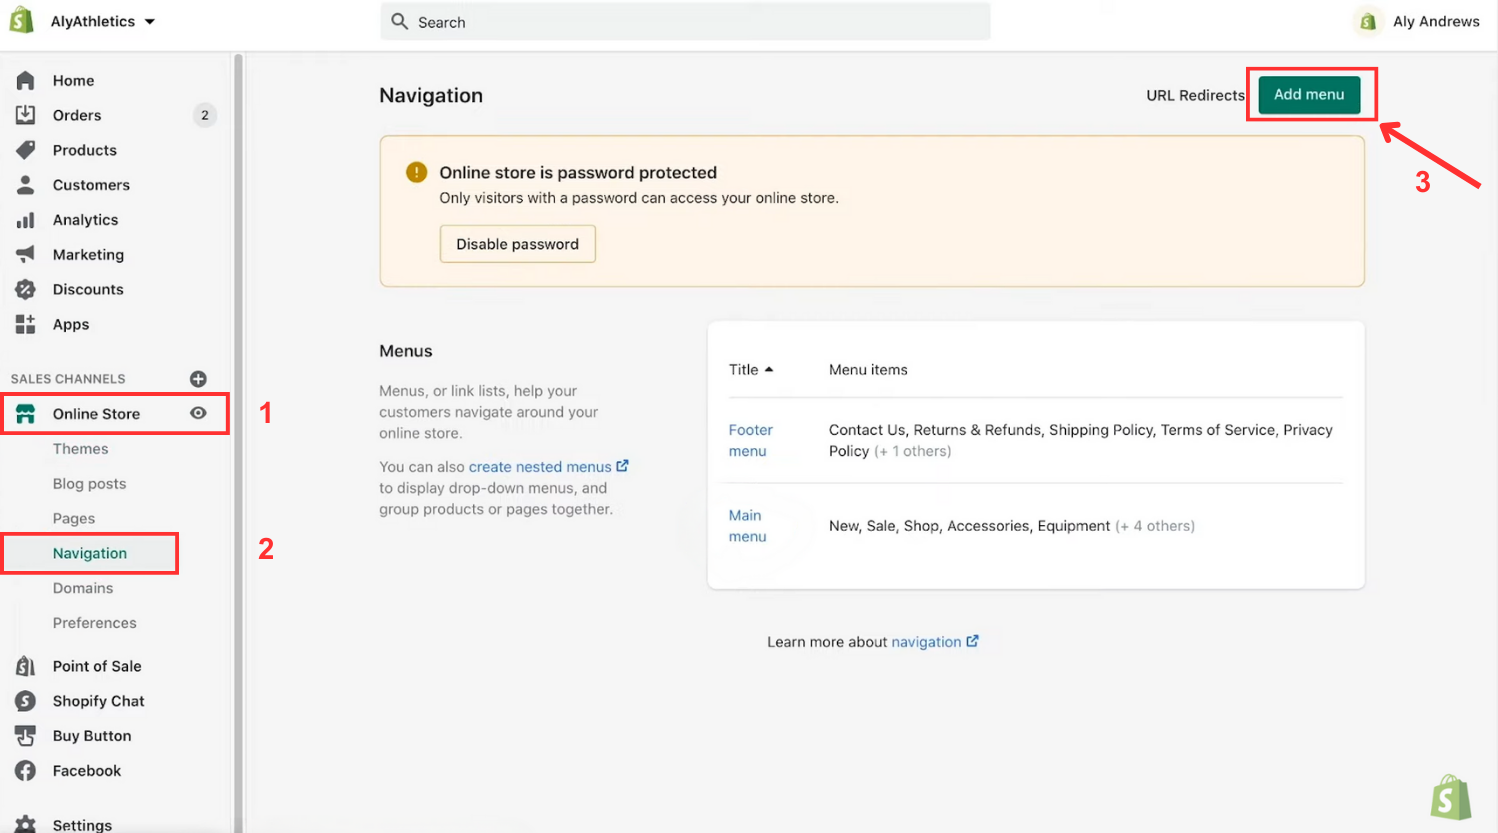The width and height of the screenshot is (1498, 833).
Task: Open URL Redirects link
Action: [x=1195, y=95]
